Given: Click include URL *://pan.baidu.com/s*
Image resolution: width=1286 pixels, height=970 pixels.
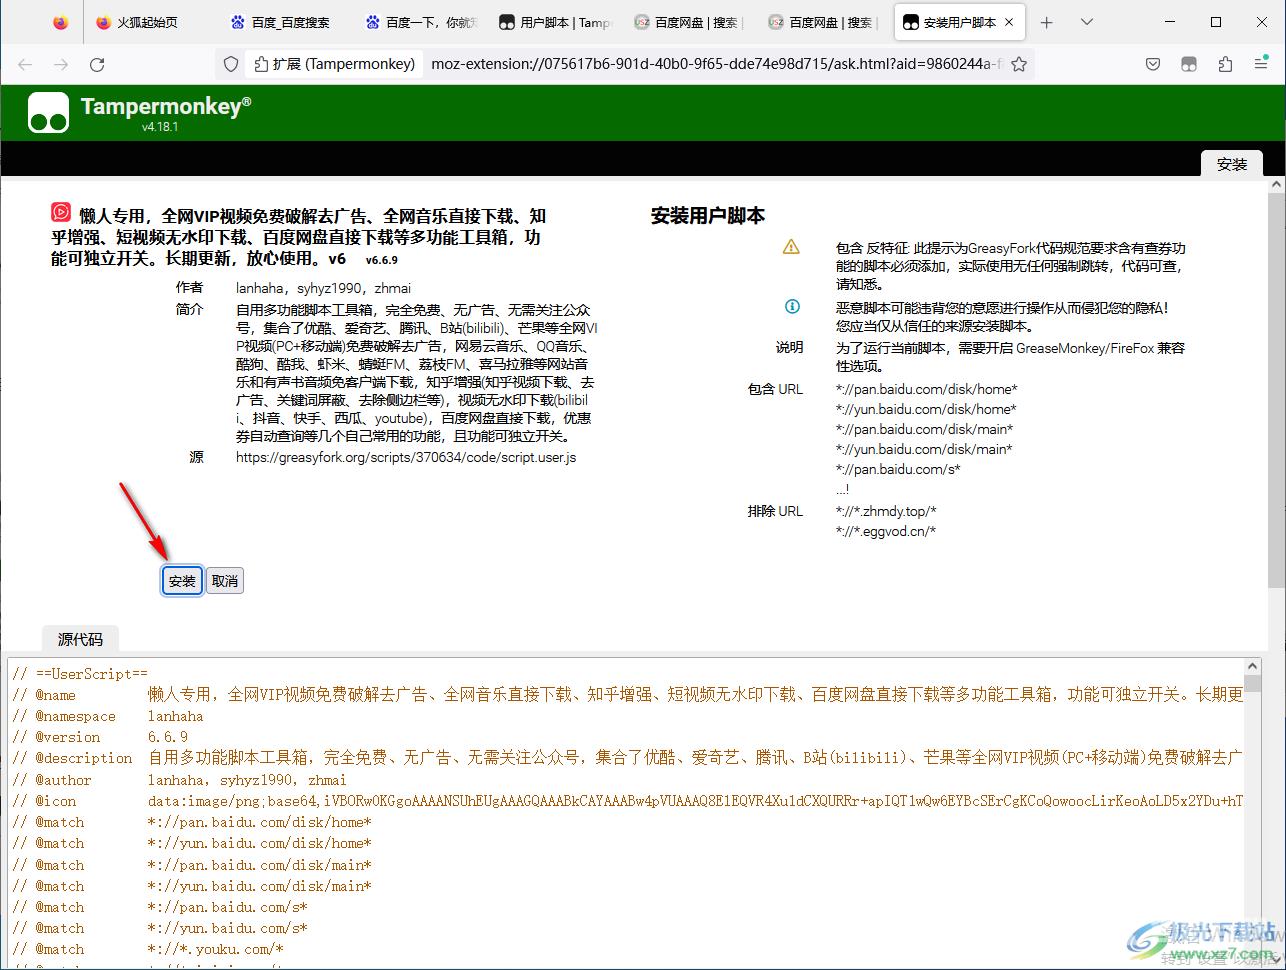Looking at the screenshot, I should point(898,469).
